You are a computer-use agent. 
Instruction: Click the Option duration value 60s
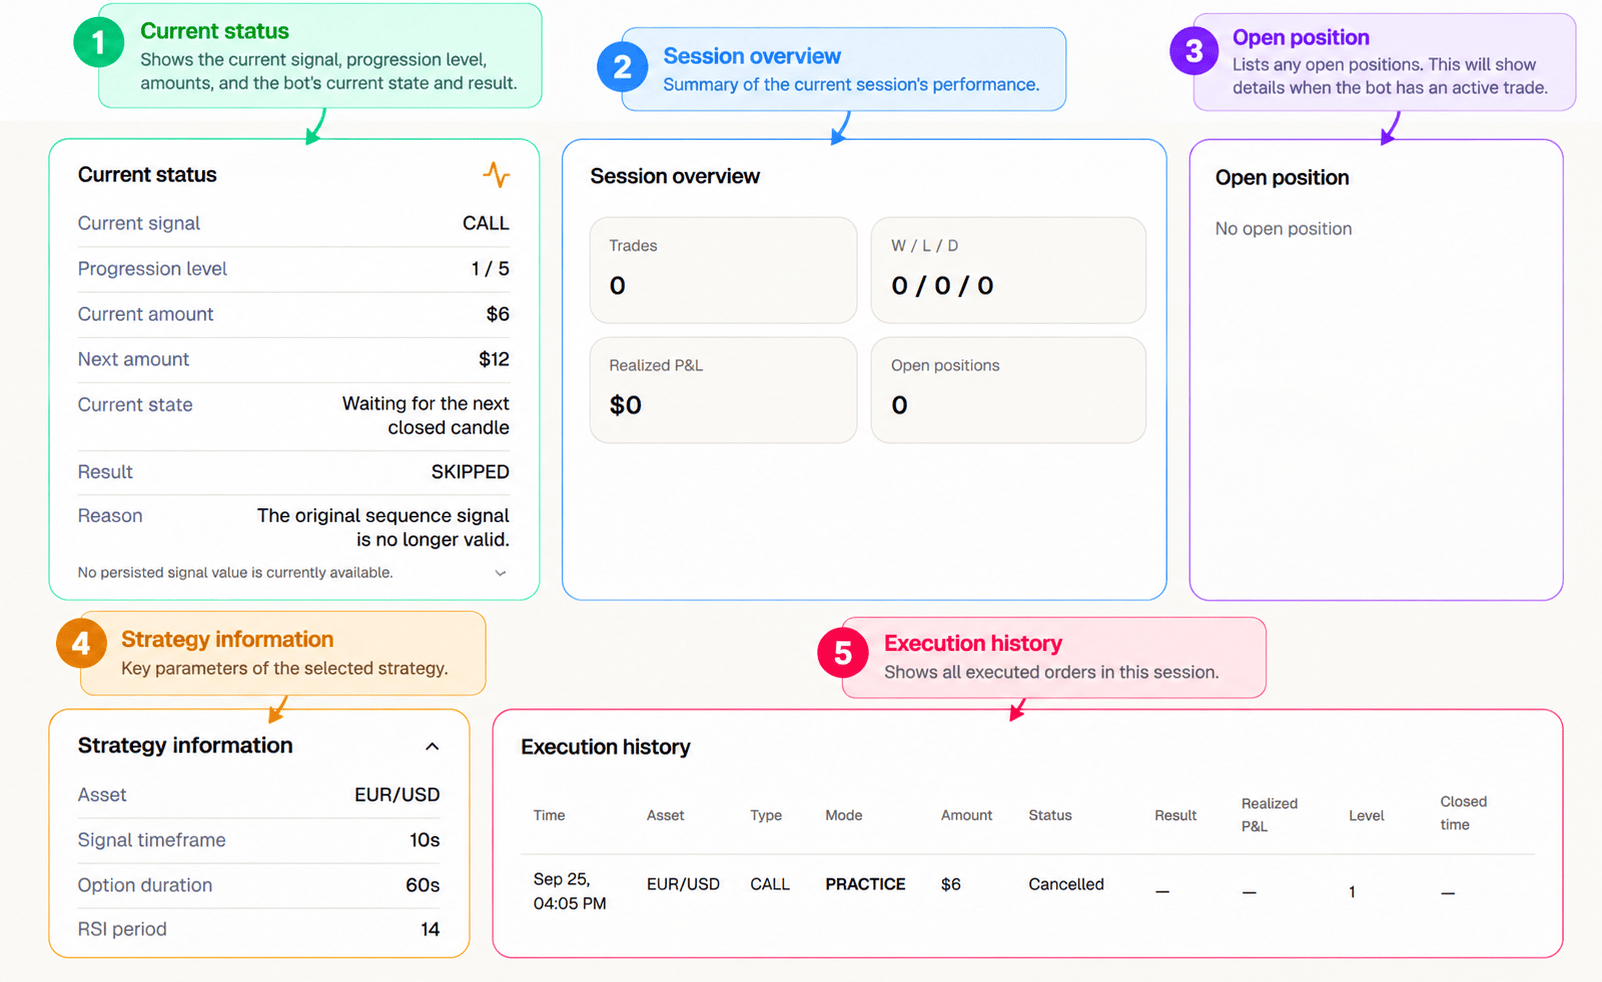point(422,885)
